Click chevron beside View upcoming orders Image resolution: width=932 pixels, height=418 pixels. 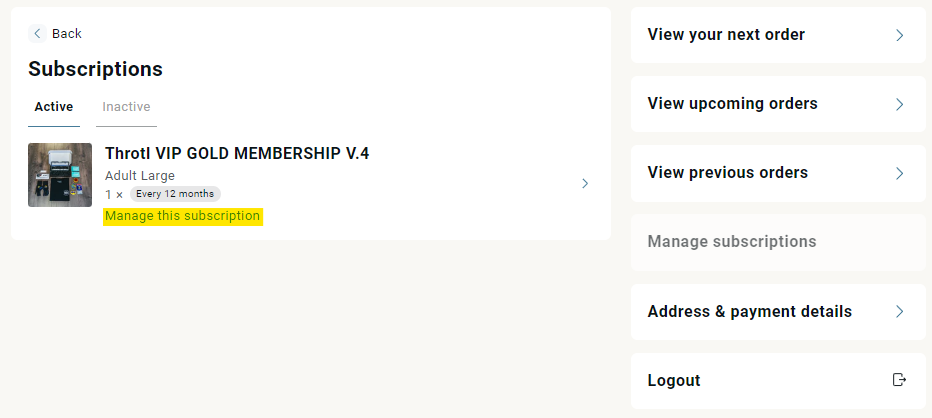(900, 104)
